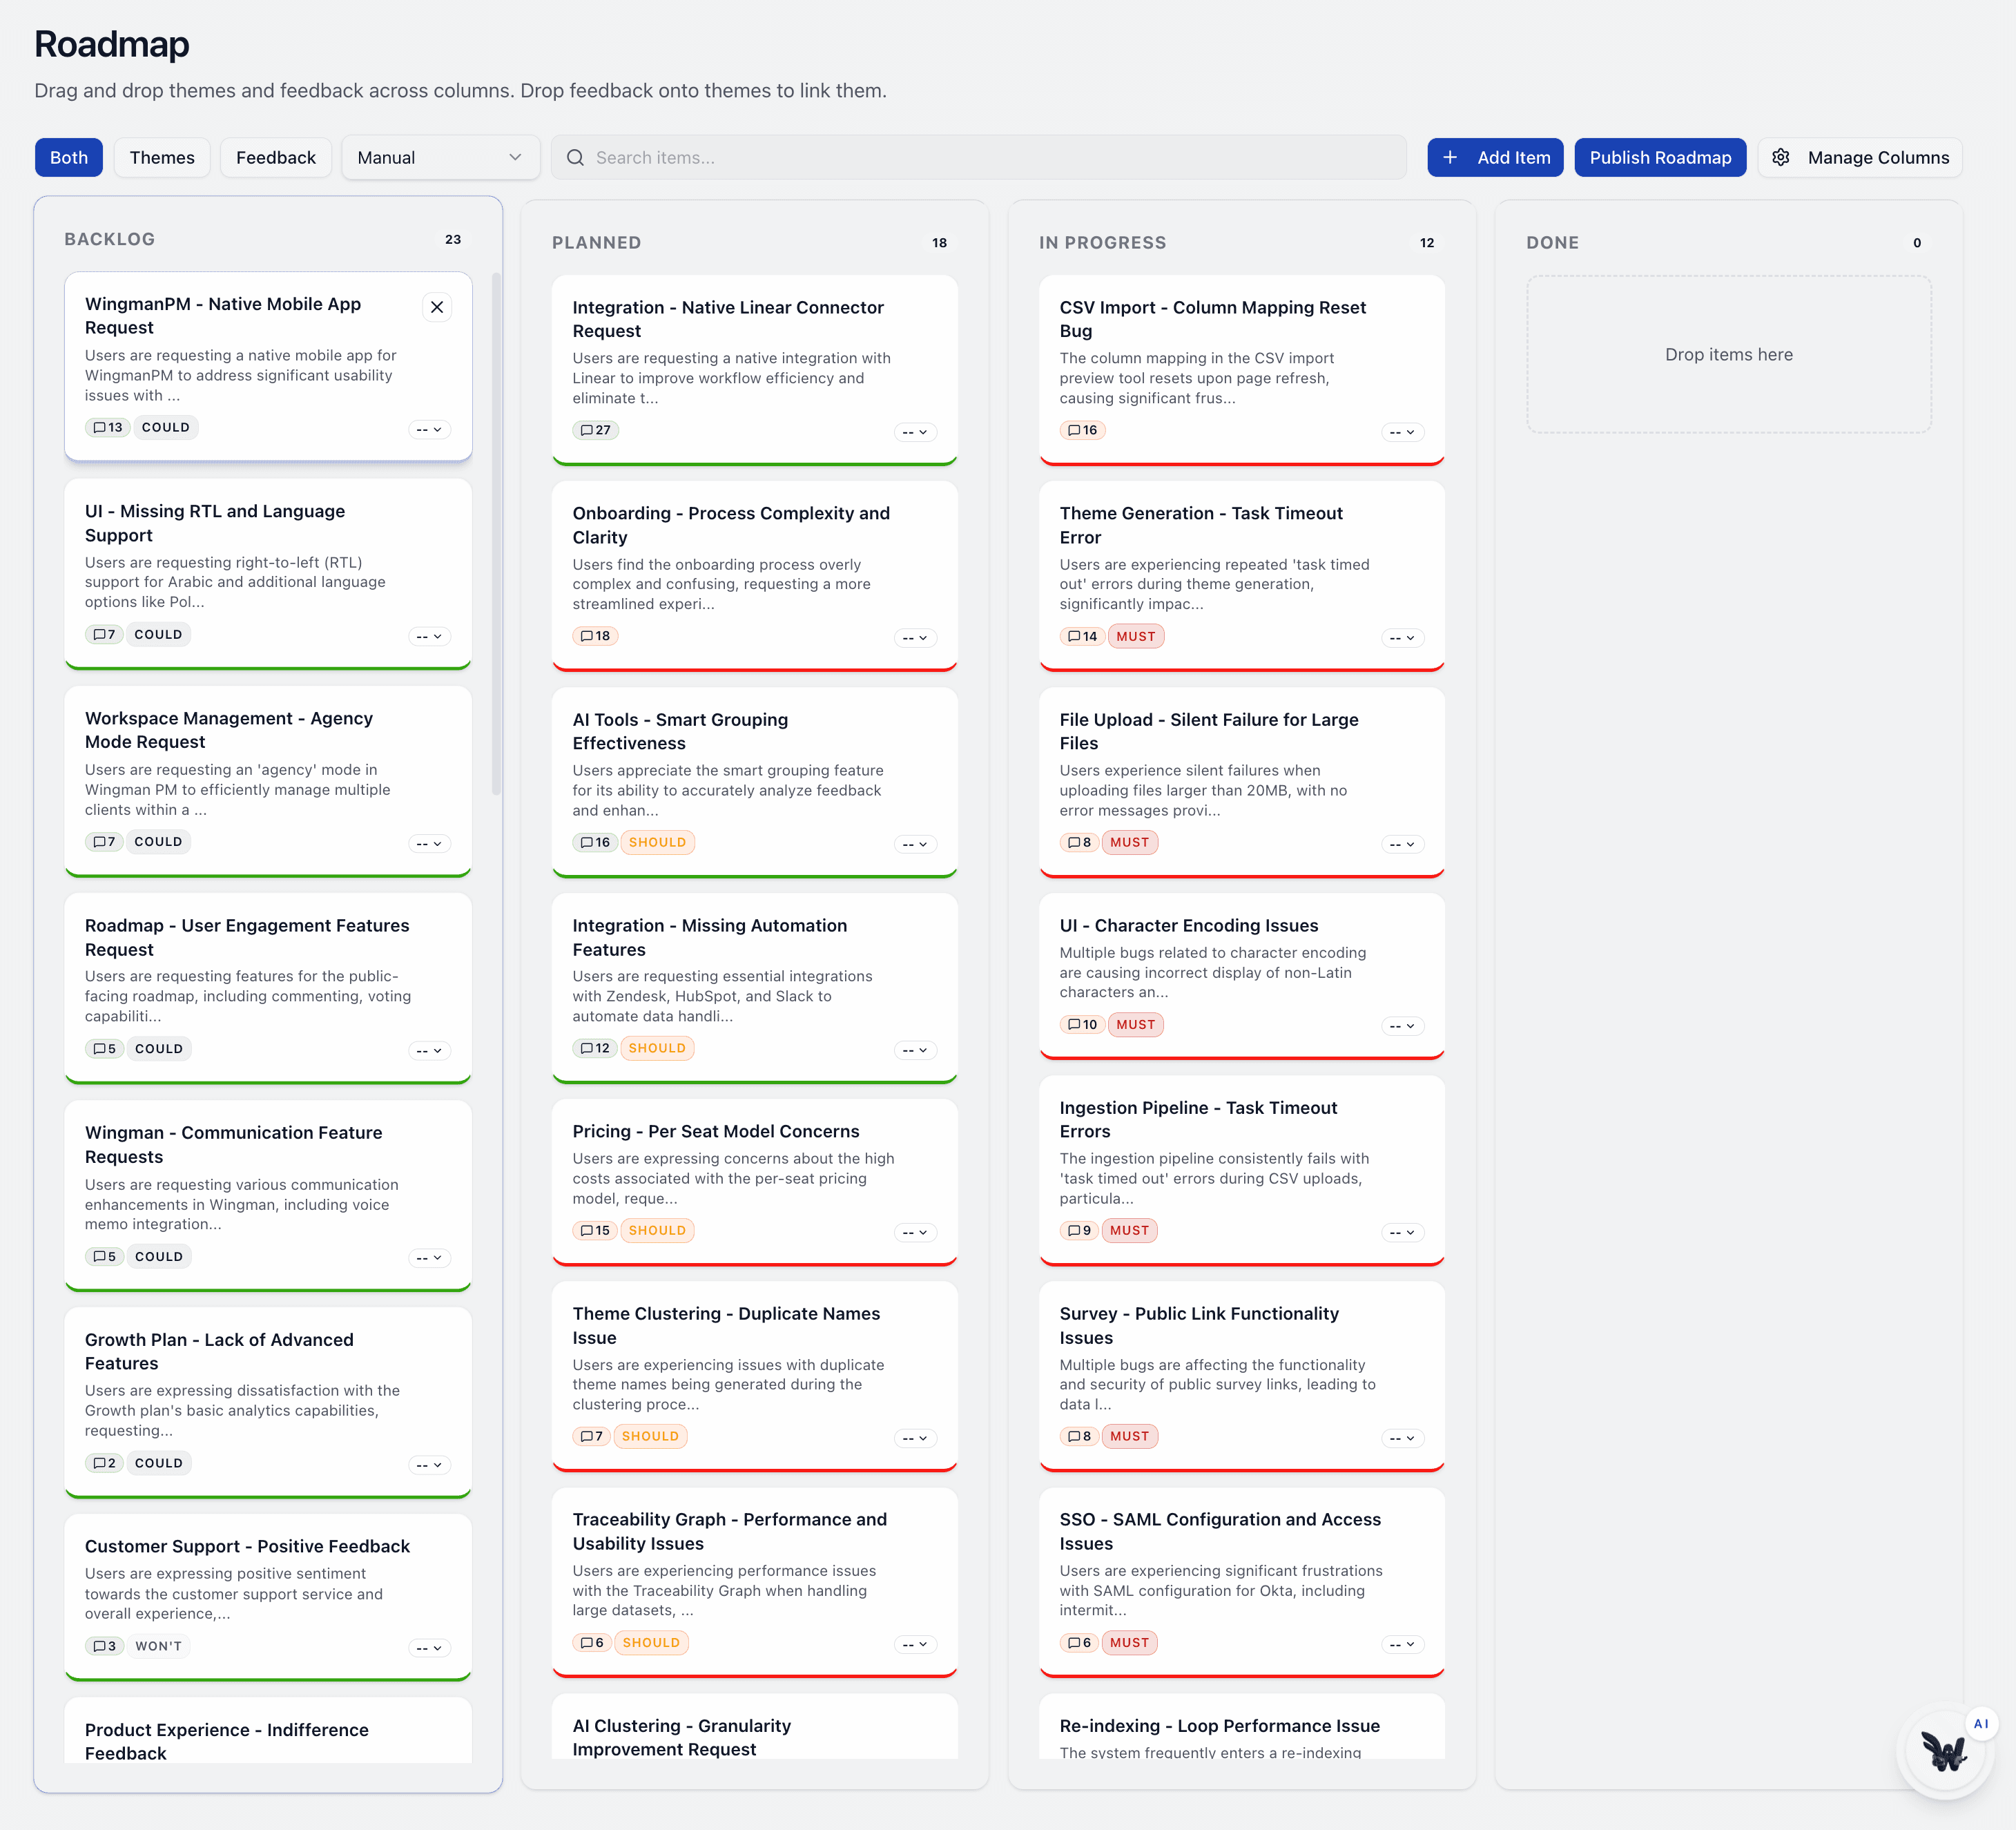Switch to the Themes filter

162,158
